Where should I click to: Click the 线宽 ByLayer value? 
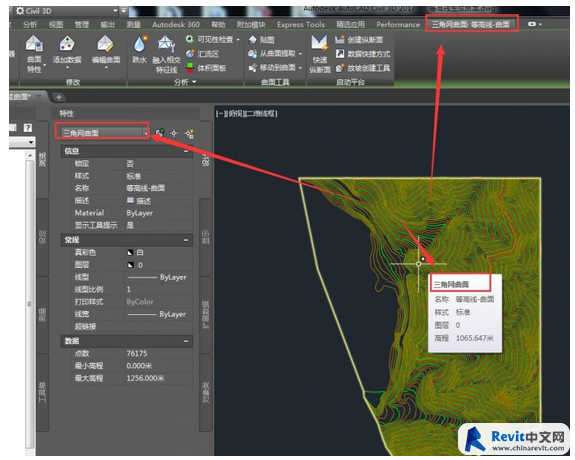(x=157, y=314)
